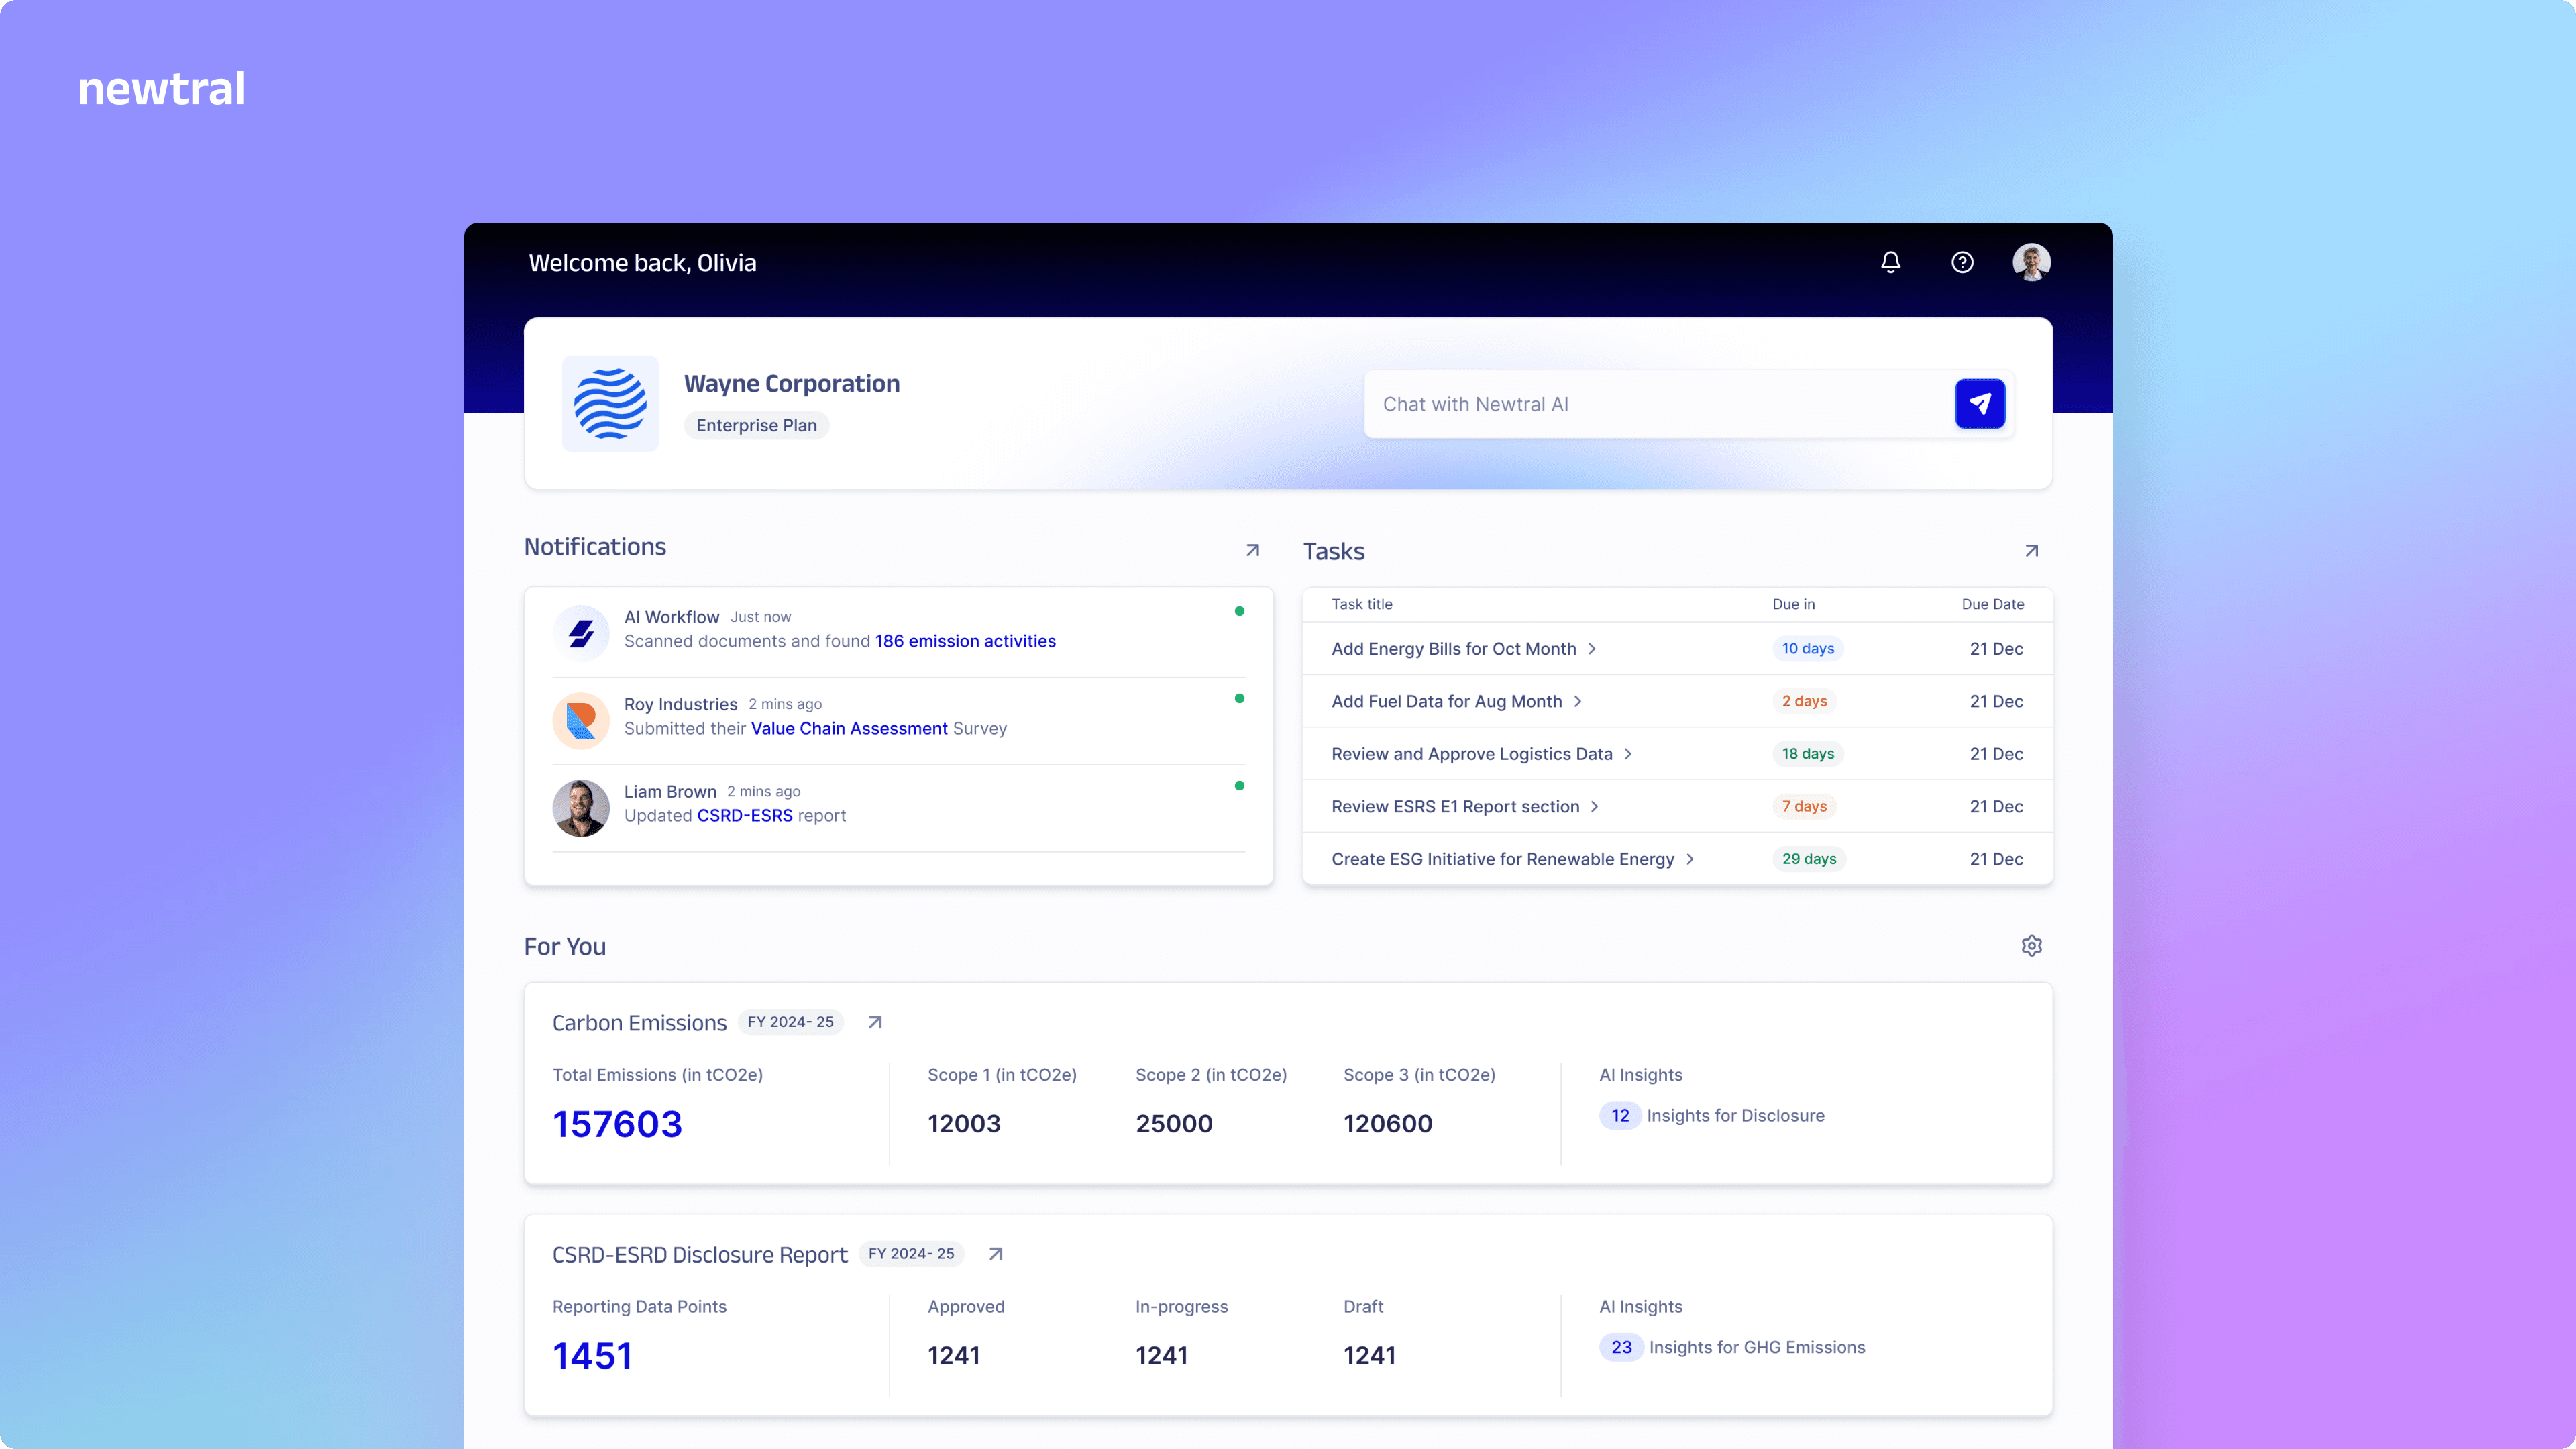
Task: Expand Add Energy Bills for Oct Month task
Action: coord(1592,649)
